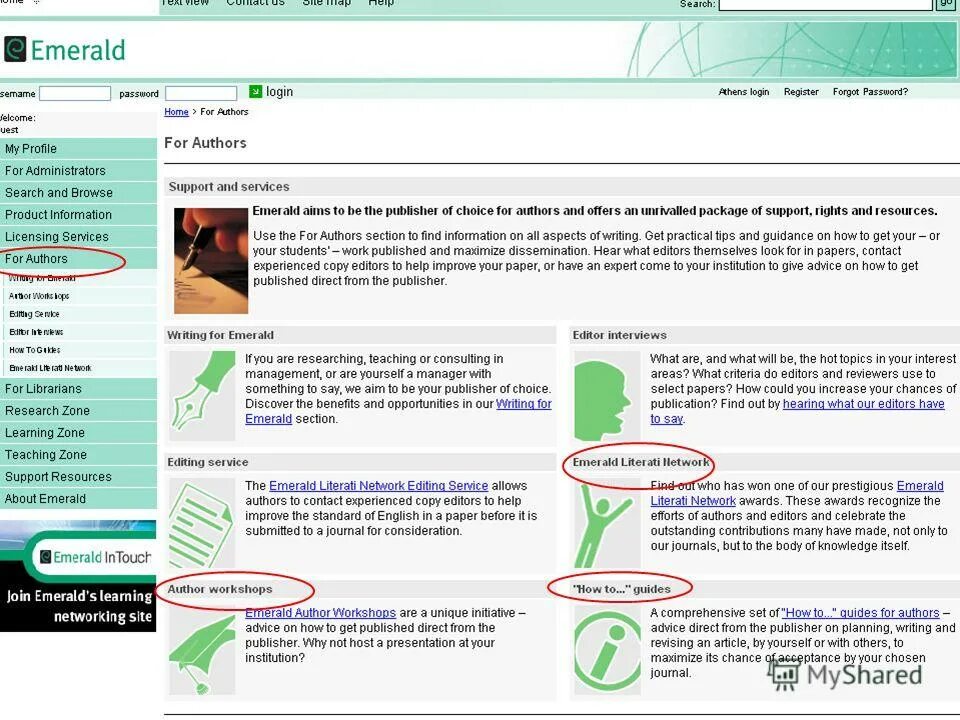This screenshot has width=960, height=720.
Task: Click the green login arrow icon
Action: pyautogui.click(x=255, y=91)
